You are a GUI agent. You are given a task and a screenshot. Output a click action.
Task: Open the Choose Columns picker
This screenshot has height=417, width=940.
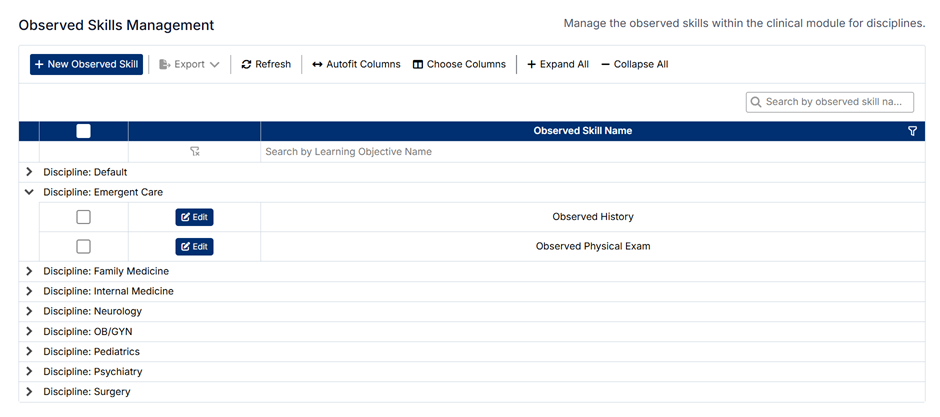click(459, 64)
